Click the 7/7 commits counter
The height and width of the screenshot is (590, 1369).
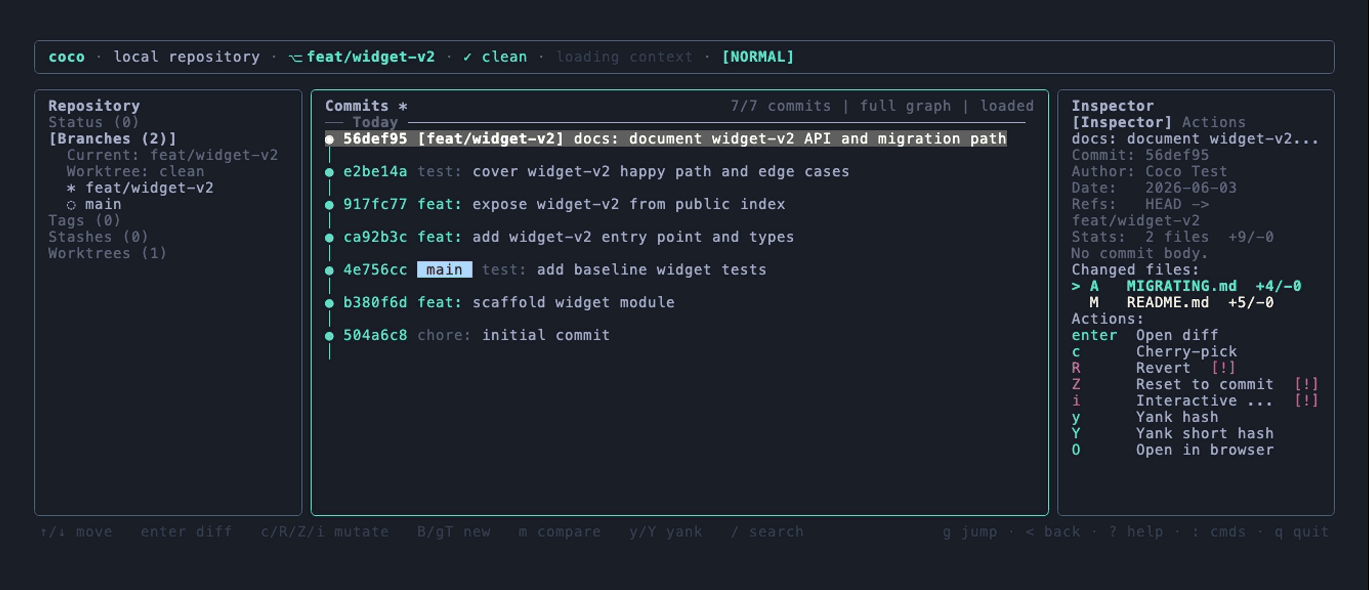click(x=781, y=106)
